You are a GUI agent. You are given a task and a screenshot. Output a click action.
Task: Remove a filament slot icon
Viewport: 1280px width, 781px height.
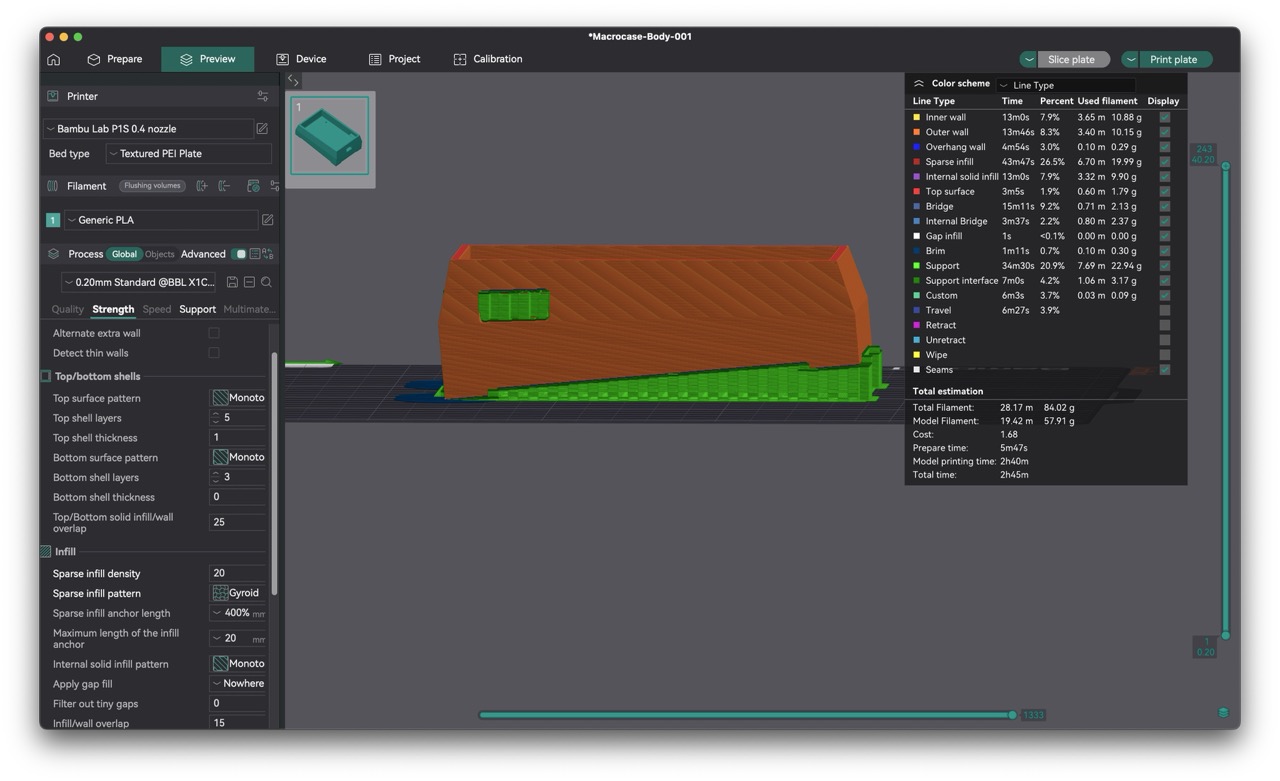coord(224,186)
